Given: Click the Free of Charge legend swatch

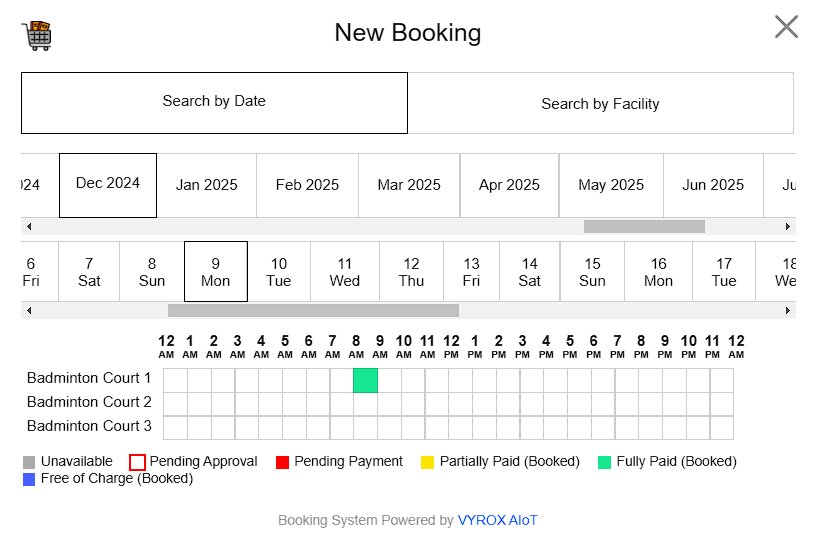Looking at the screenshot, I should tap(29, 479).
